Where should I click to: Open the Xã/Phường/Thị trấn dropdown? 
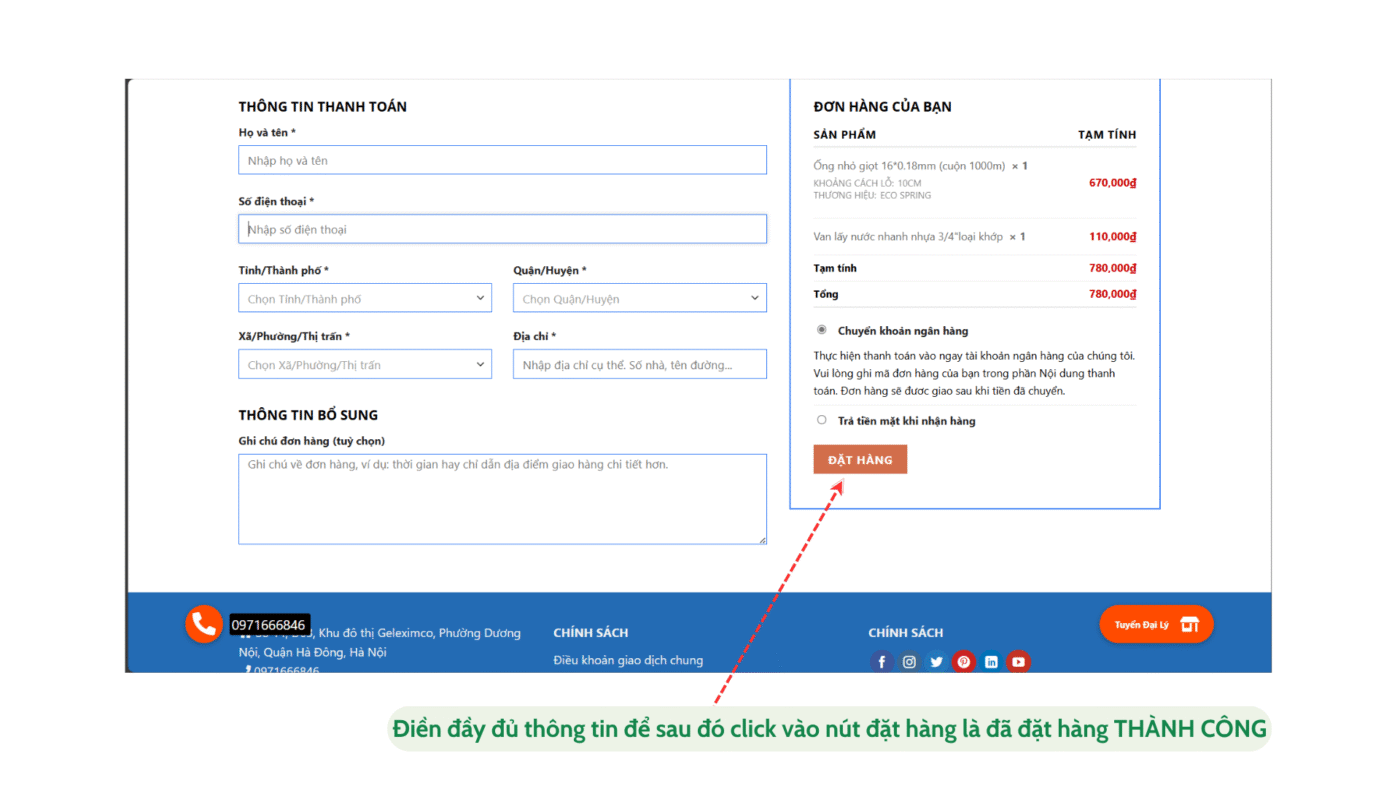[x=365, y=364]
